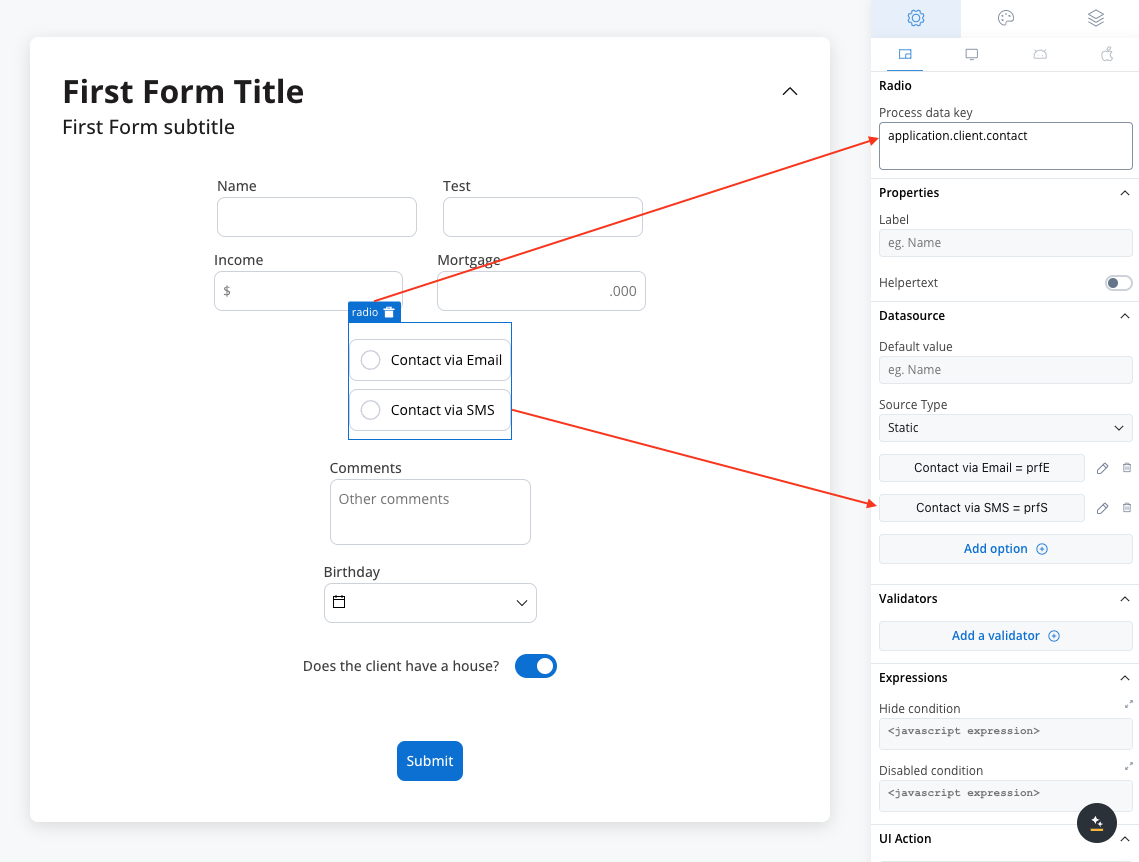1139x862 pixels.
Task: Focus the Disabled condition expression field
Action: pos(1005,796)
